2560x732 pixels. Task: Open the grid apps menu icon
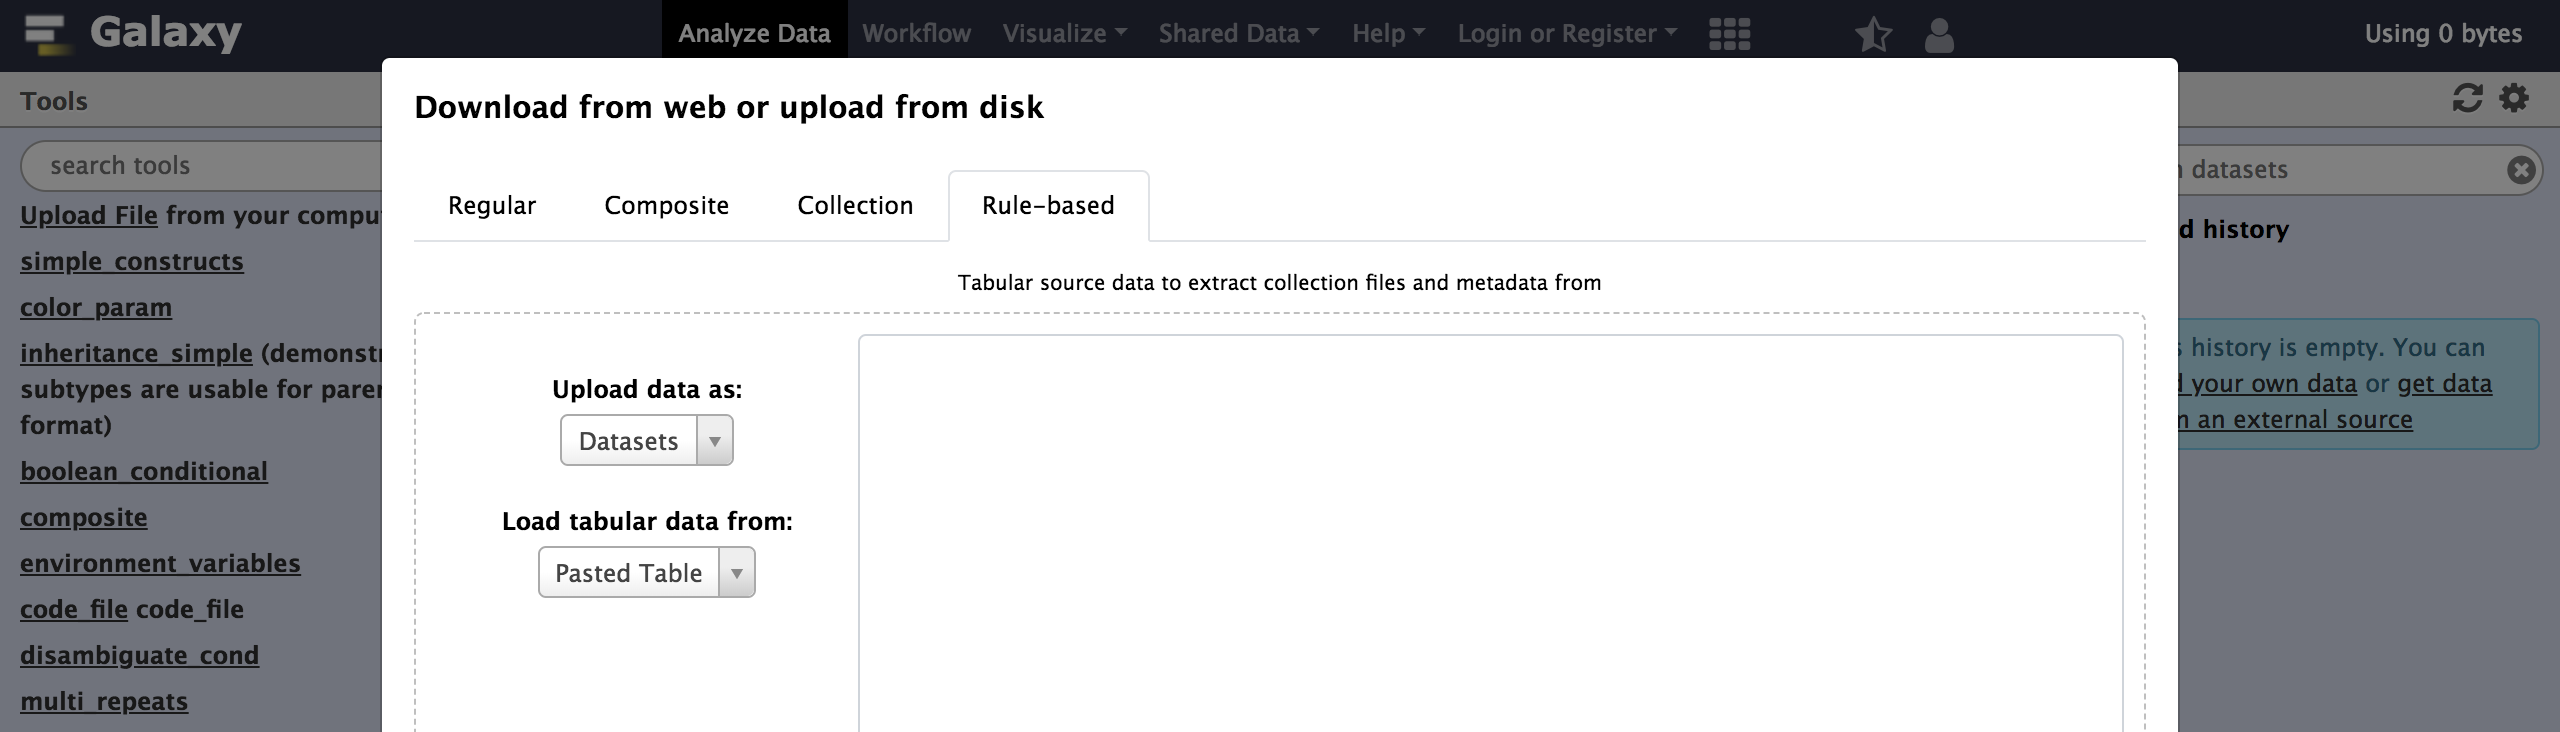1729,34
